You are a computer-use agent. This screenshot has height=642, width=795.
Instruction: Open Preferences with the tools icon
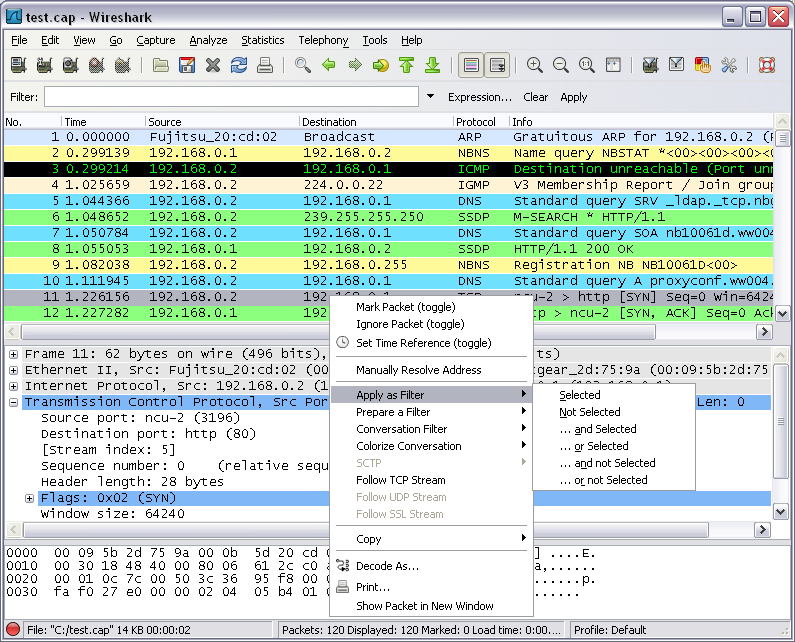pyautogui.click(x=729, y=66)
